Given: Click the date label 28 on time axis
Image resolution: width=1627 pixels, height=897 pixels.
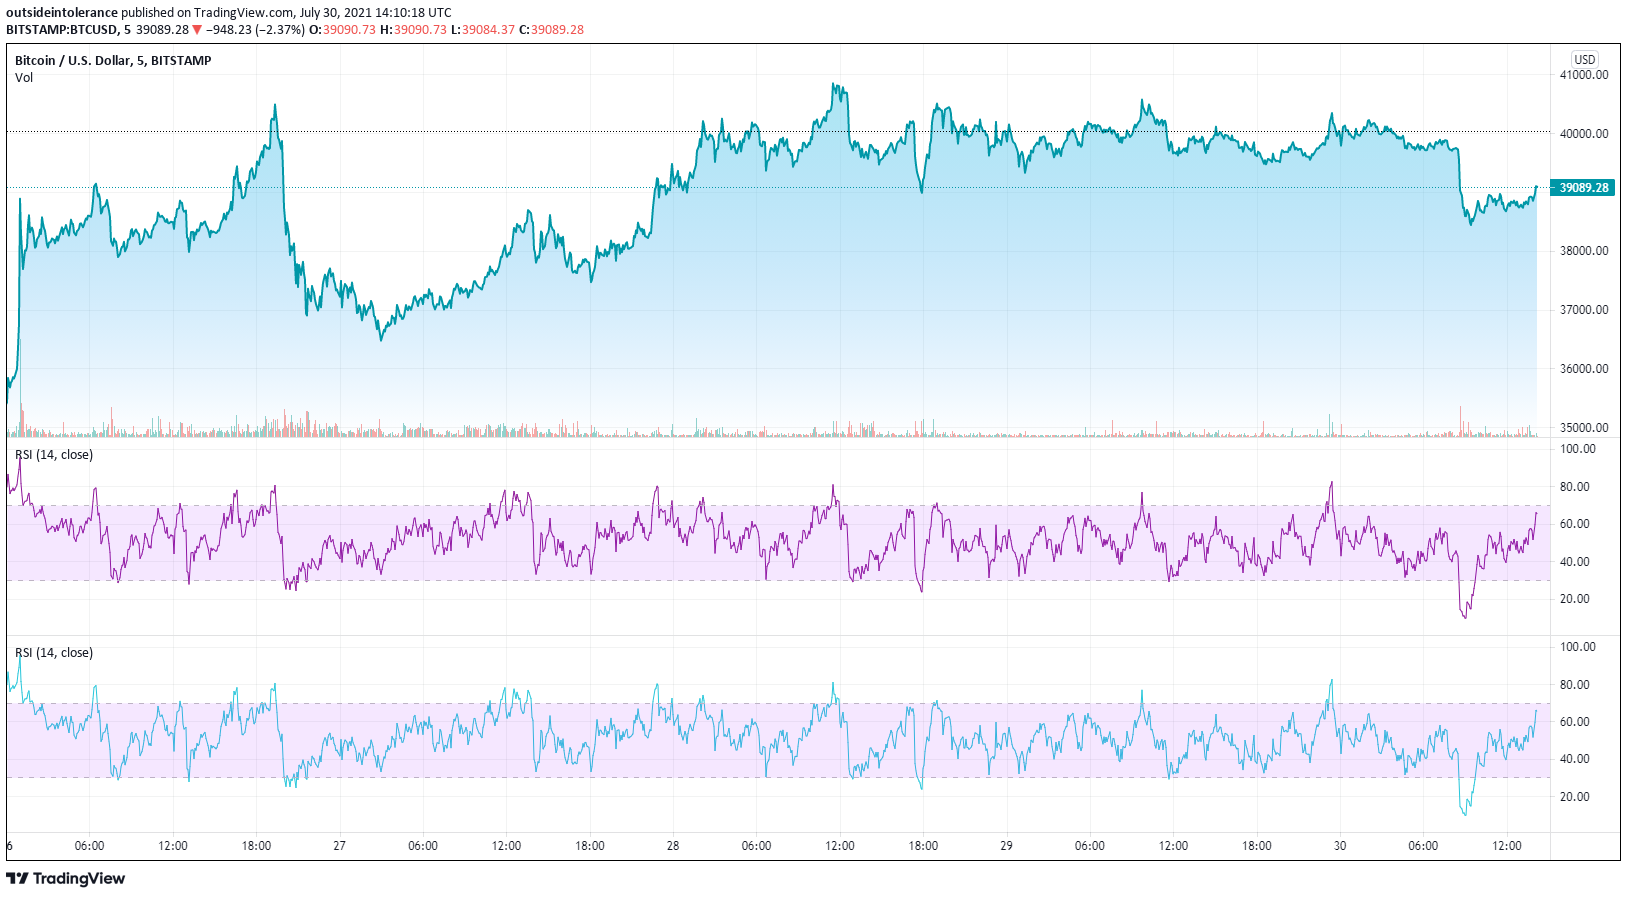Looking at the screenshot, I should [673, 846].
